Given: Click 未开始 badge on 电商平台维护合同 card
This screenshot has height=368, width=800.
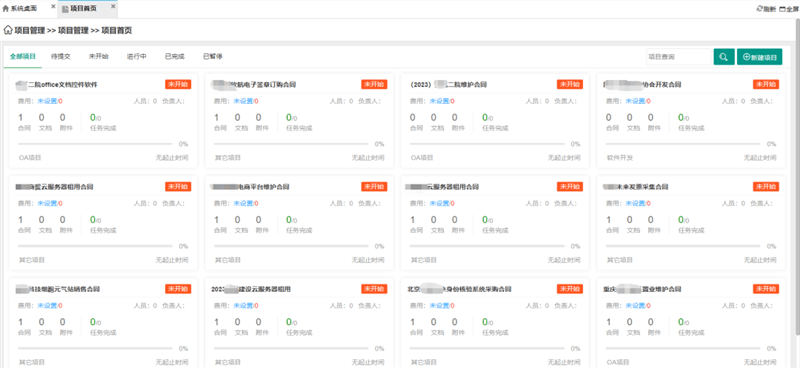Looking at the screenshot, I should [x=374, y=186].
